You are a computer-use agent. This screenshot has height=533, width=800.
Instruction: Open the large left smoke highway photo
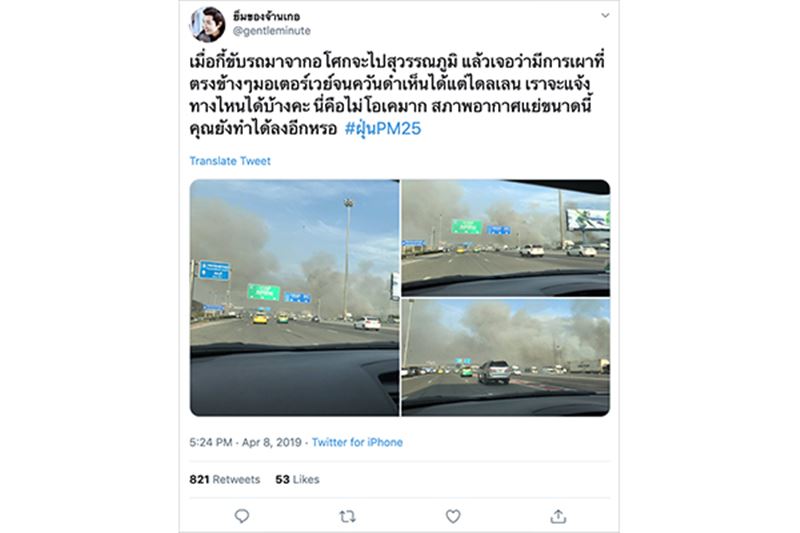pyautogui.click(x=294, y=298)
